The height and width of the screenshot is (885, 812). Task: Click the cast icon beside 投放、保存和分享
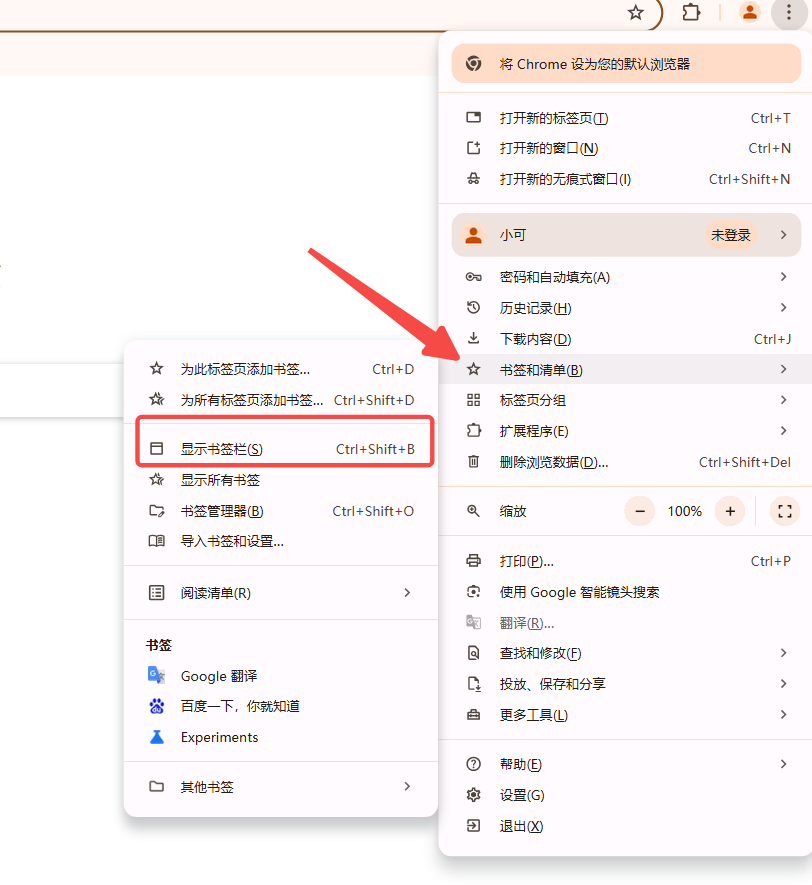[473, 684]
